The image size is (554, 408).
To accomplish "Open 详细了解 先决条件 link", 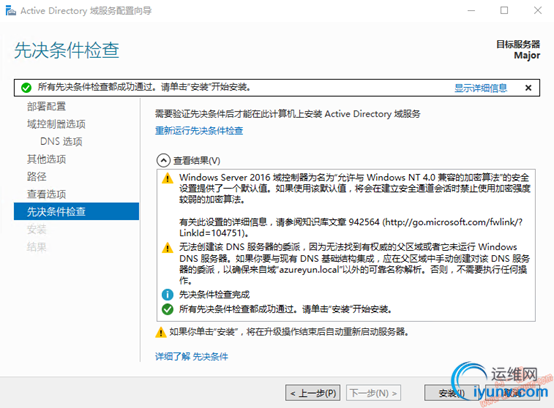I will coord(191,357).
